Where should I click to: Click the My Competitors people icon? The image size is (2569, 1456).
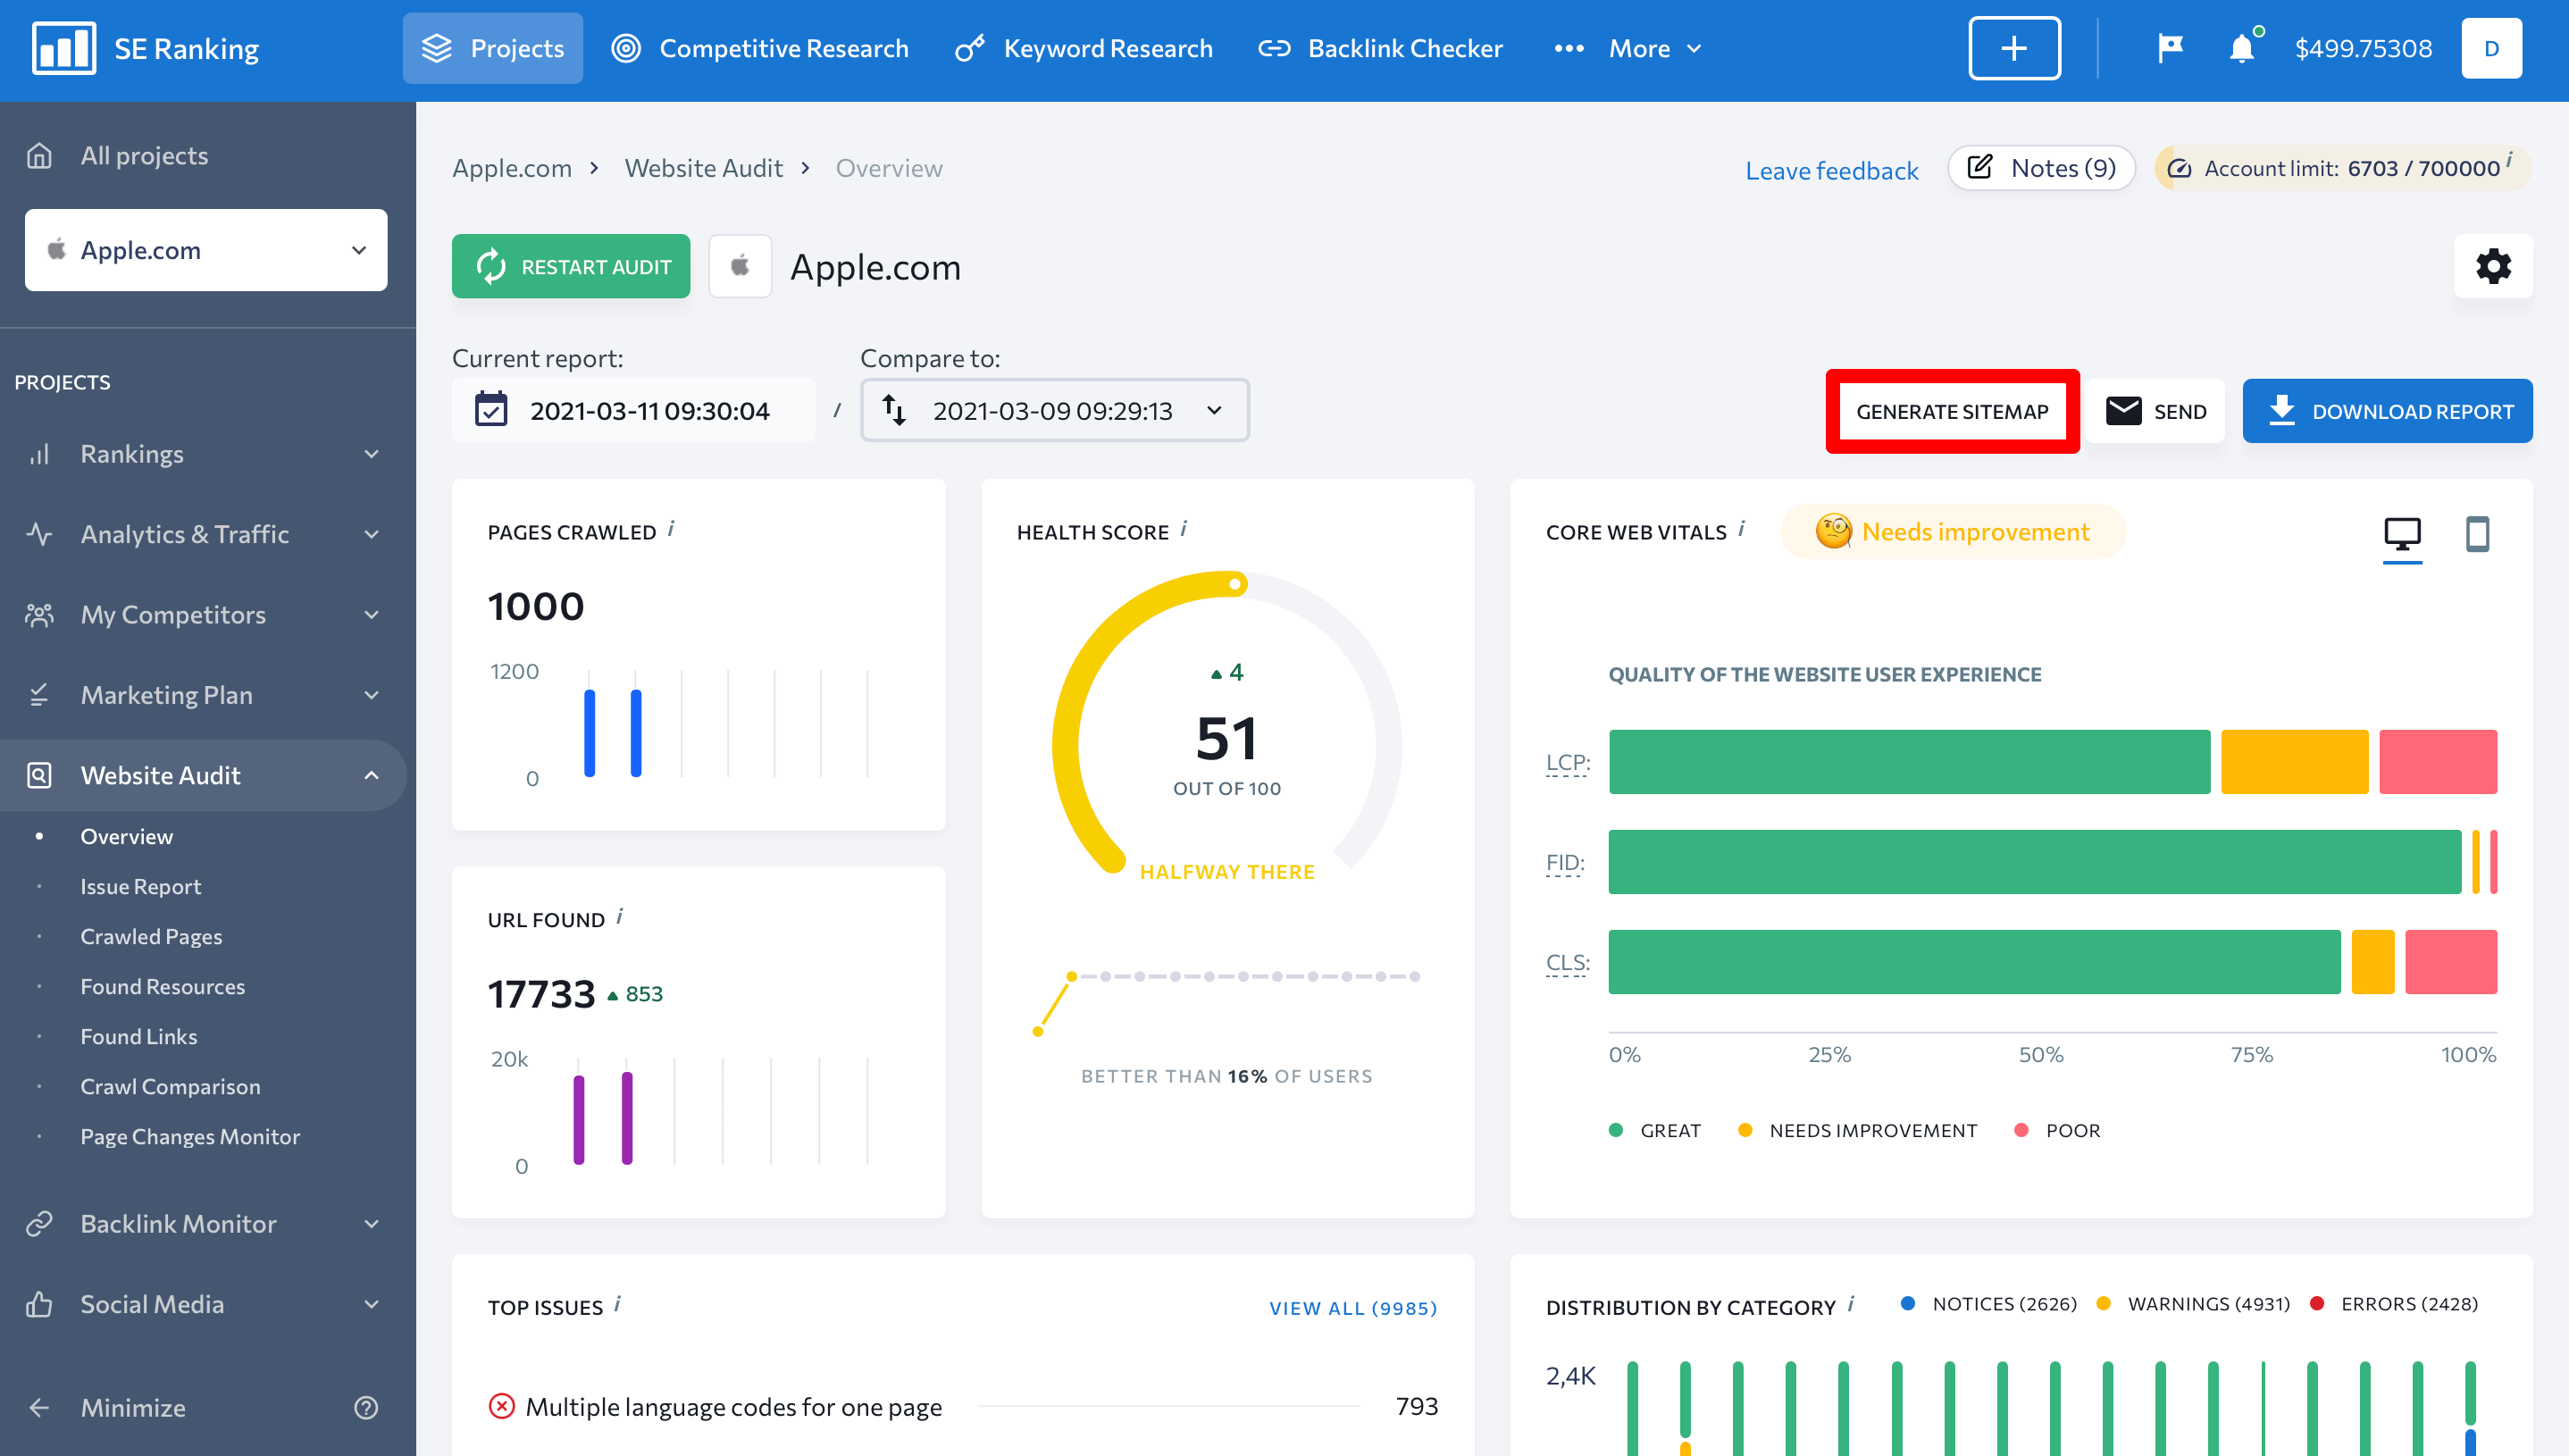(39, 614)
